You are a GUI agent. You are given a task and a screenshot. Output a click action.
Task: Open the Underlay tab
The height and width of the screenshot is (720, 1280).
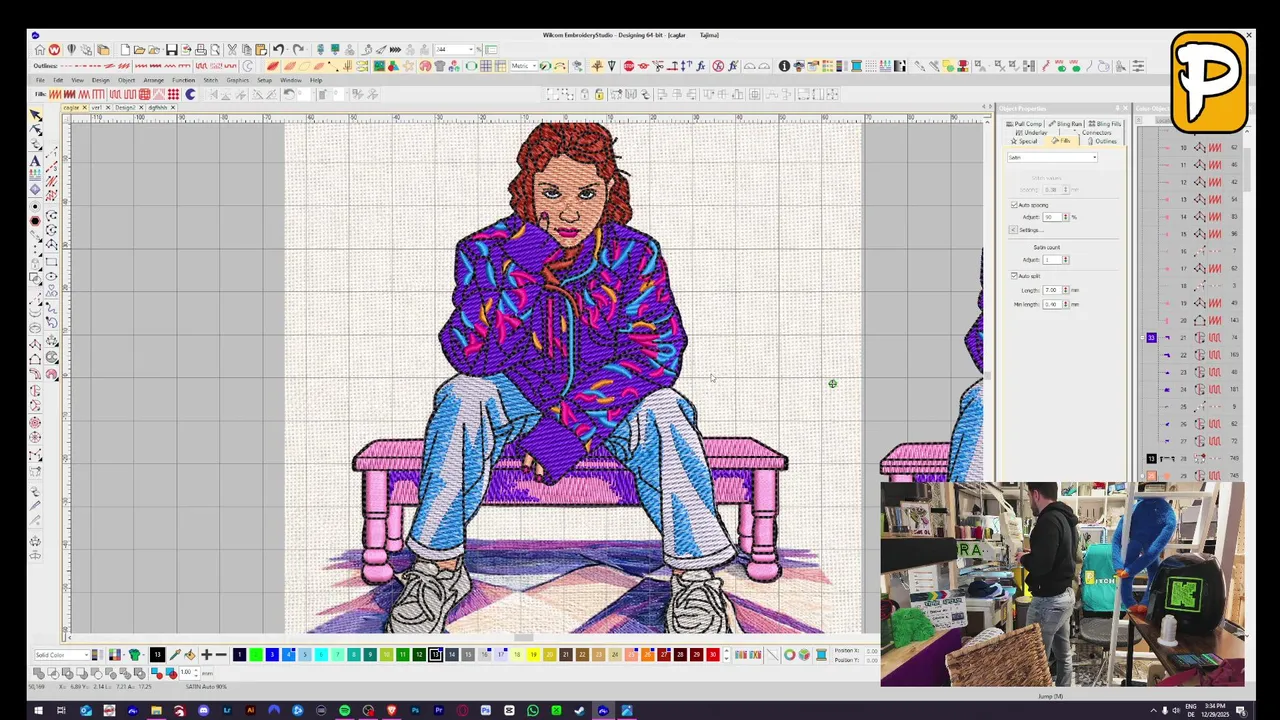coord(1032,132)
